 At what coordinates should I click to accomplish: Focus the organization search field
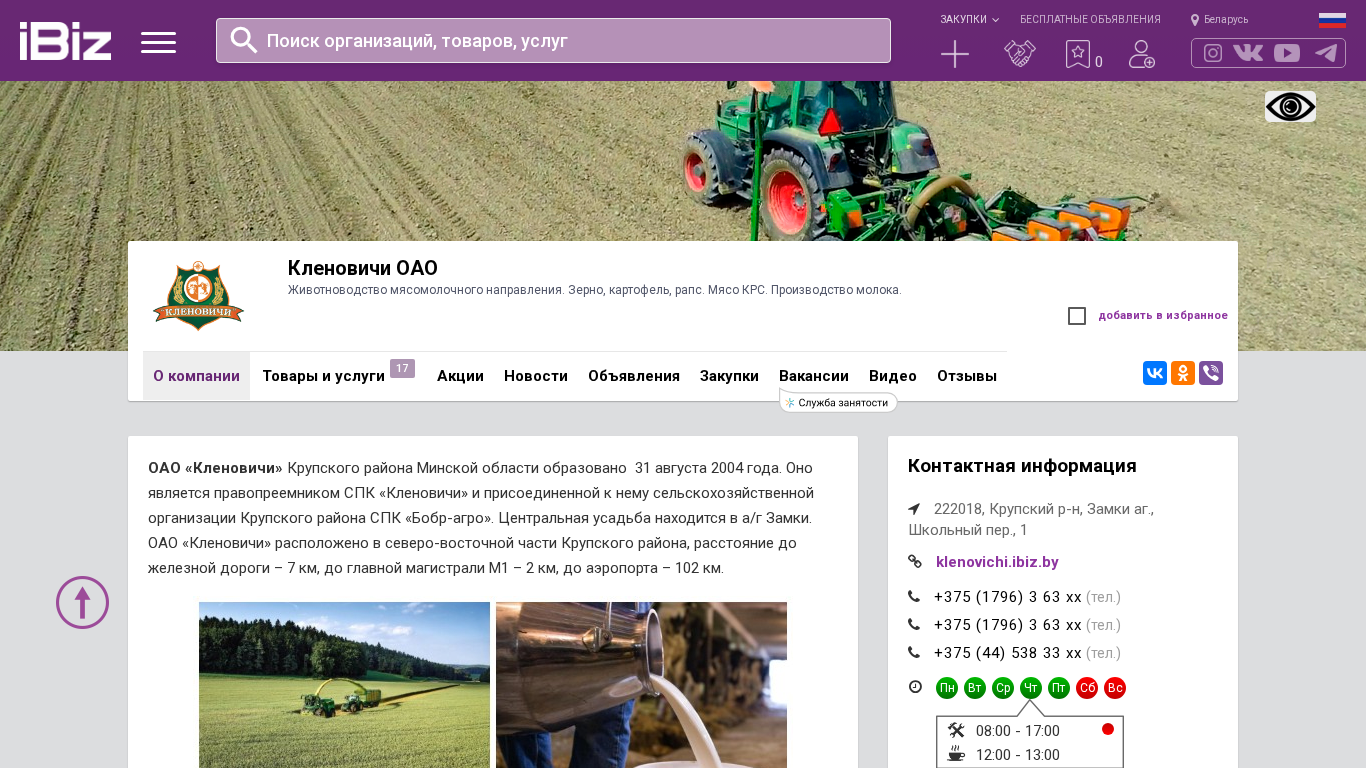pyautogui.click(x=553, y=41)
